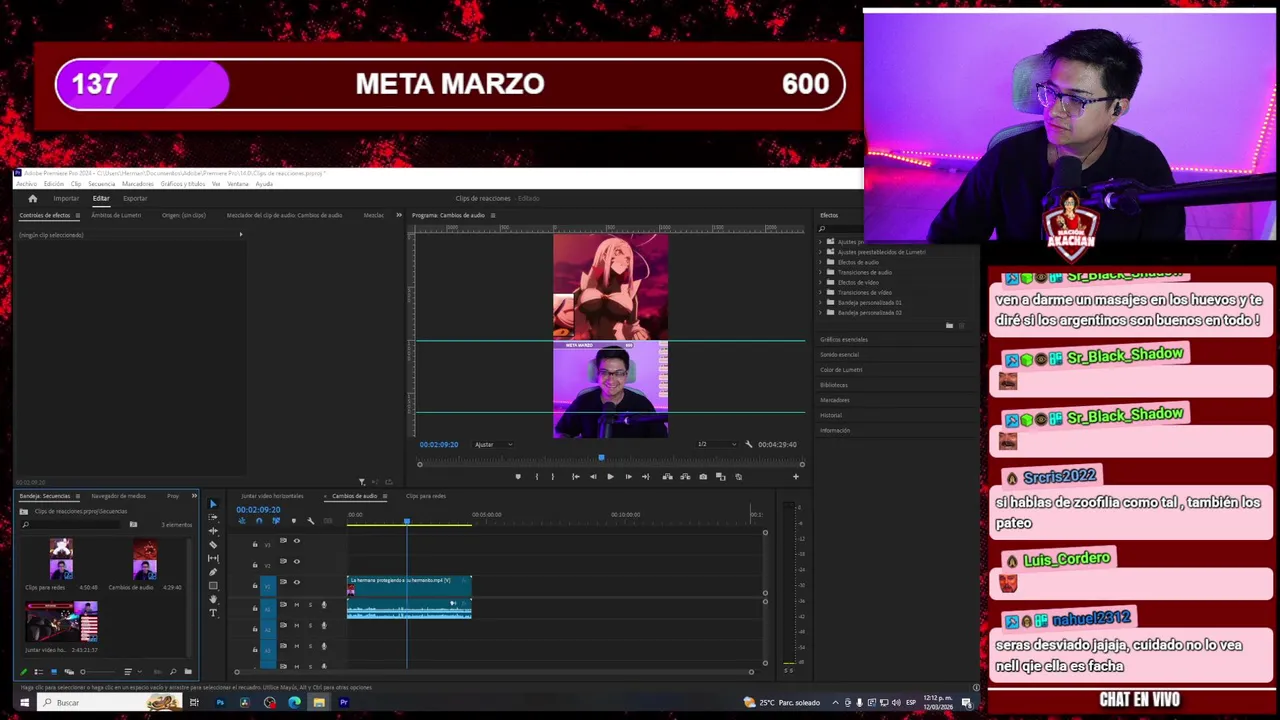Select the Selection tool in the timeline toolbar
1280x720 pixels.
213,504
